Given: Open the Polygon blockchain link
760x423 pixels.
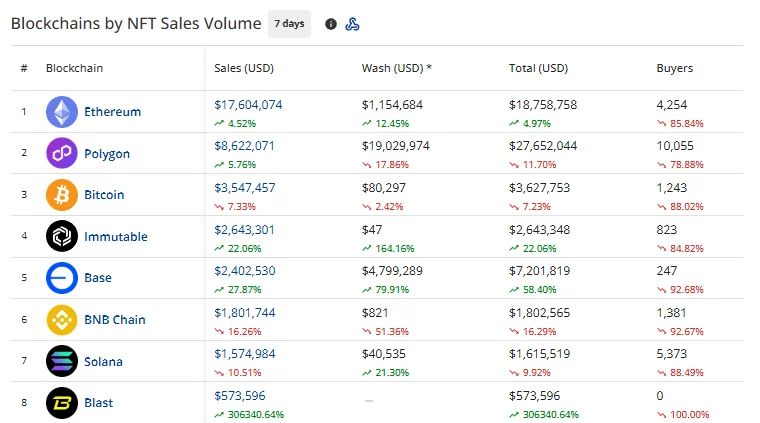Looking at the screenshot, I should tap(107, 154).
